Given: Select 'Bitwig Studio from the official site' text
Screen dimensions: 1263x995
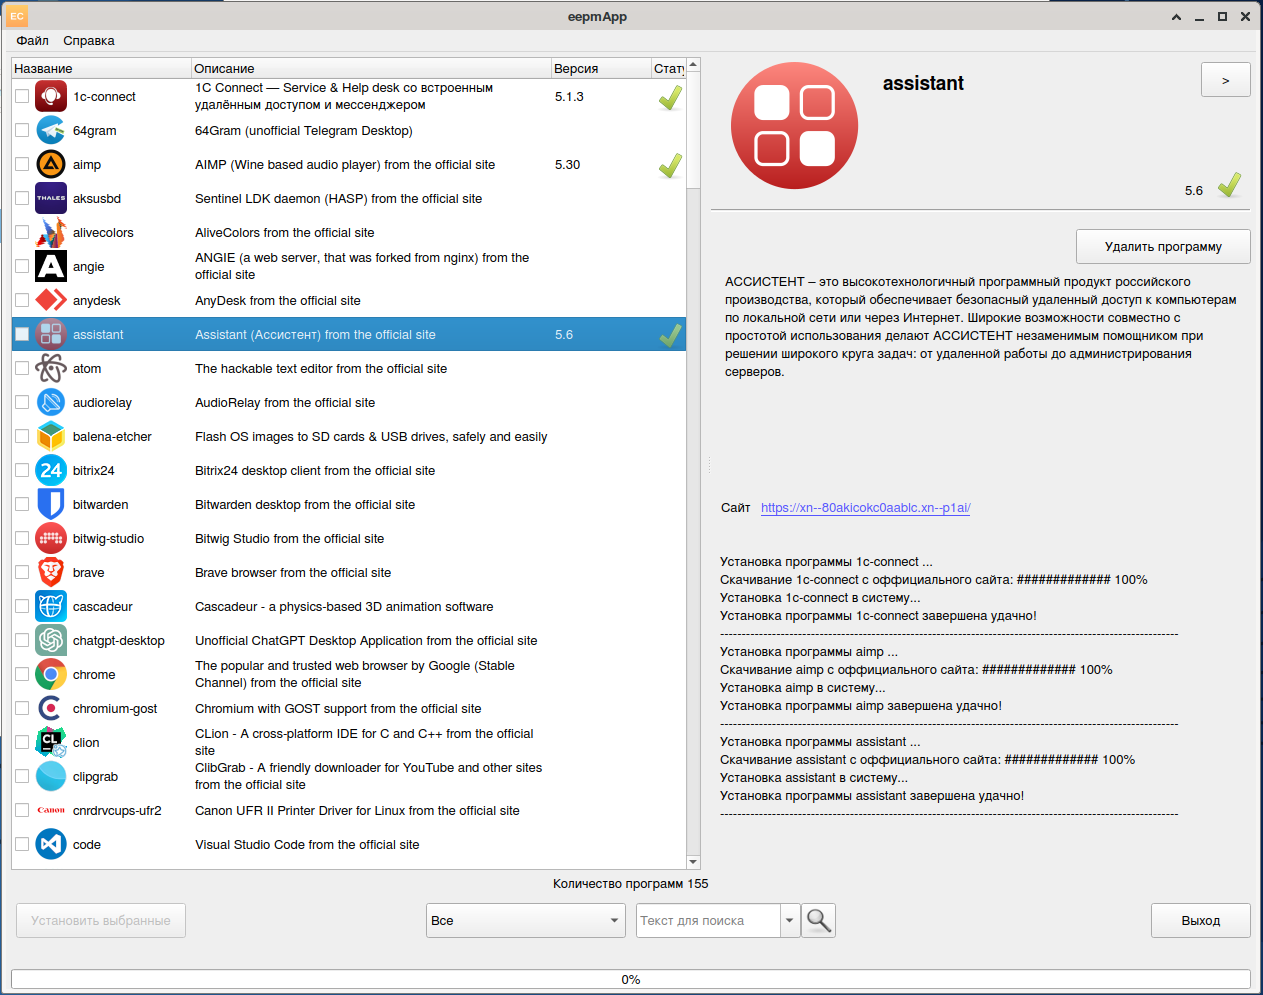Looking at the screenshot, I should tap(290, 539).
